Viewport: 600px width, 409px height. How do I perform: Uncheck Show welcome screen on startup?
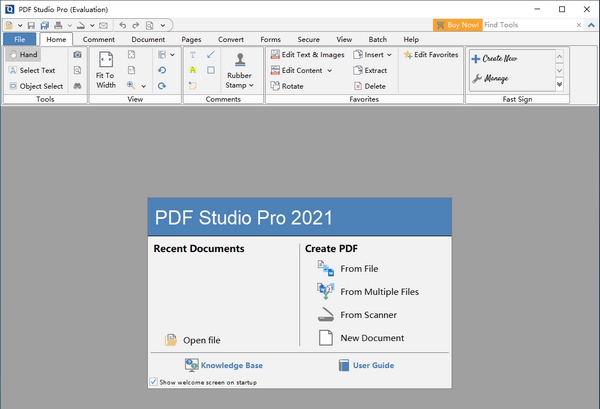click(153, 381)
